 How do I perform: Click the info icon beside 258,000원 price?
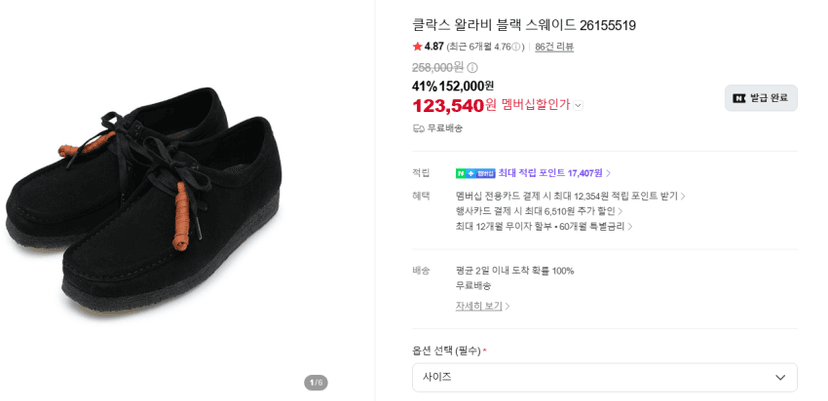point(473,68)
